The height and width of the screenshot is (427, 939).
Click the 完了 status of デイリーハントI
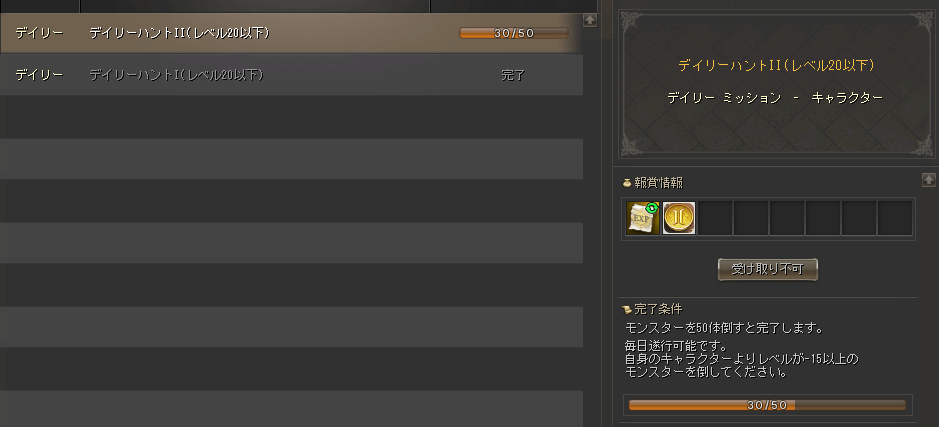pos(513,75)
